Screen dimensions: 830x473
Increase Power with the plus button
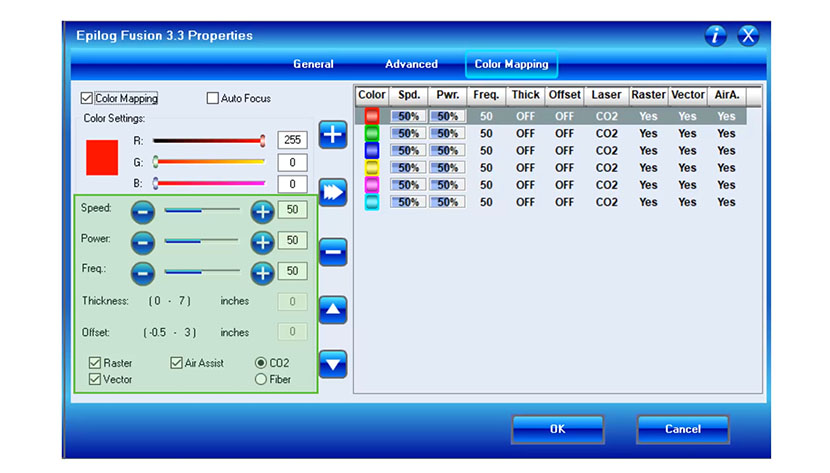262,241
